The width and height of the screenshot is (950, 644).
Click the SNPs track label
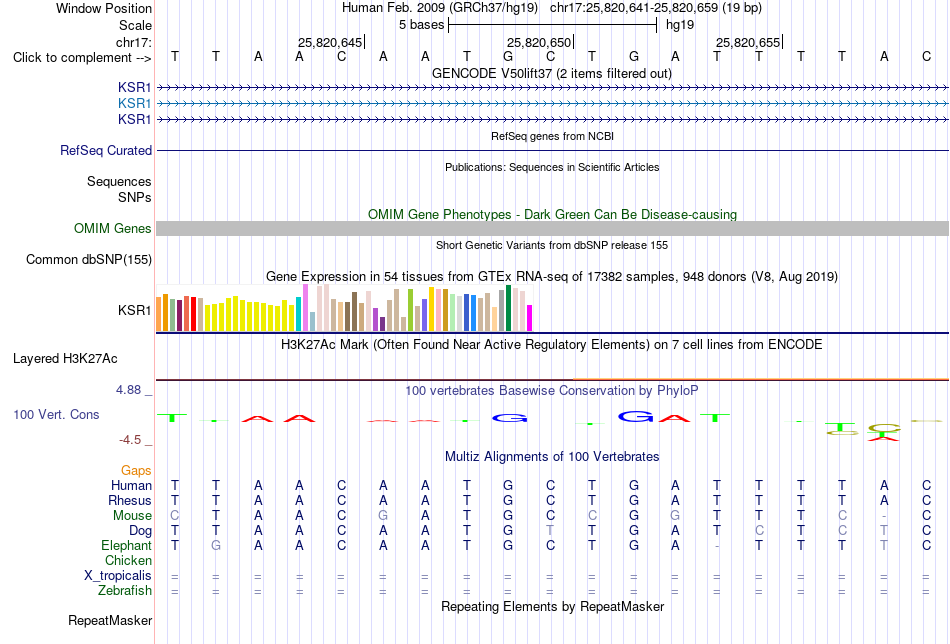coord(135,197)
